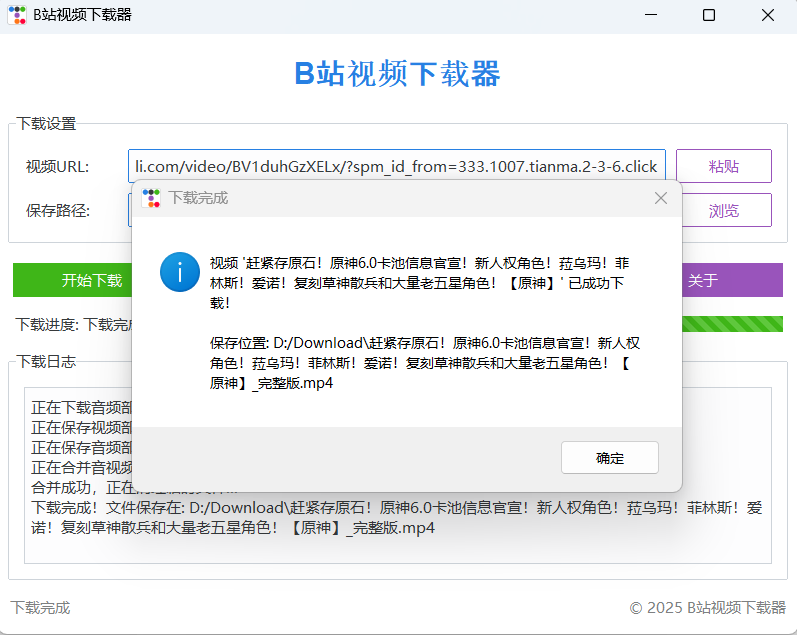Click the 视频URL input field
The height and width of the screenshot is (635, 797).
pos(396,166)
